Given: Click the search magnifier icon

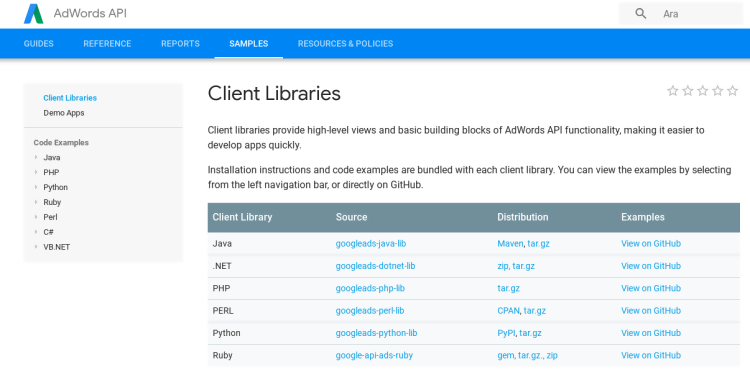Looking at the screenshot, I should tap(640, 13).
